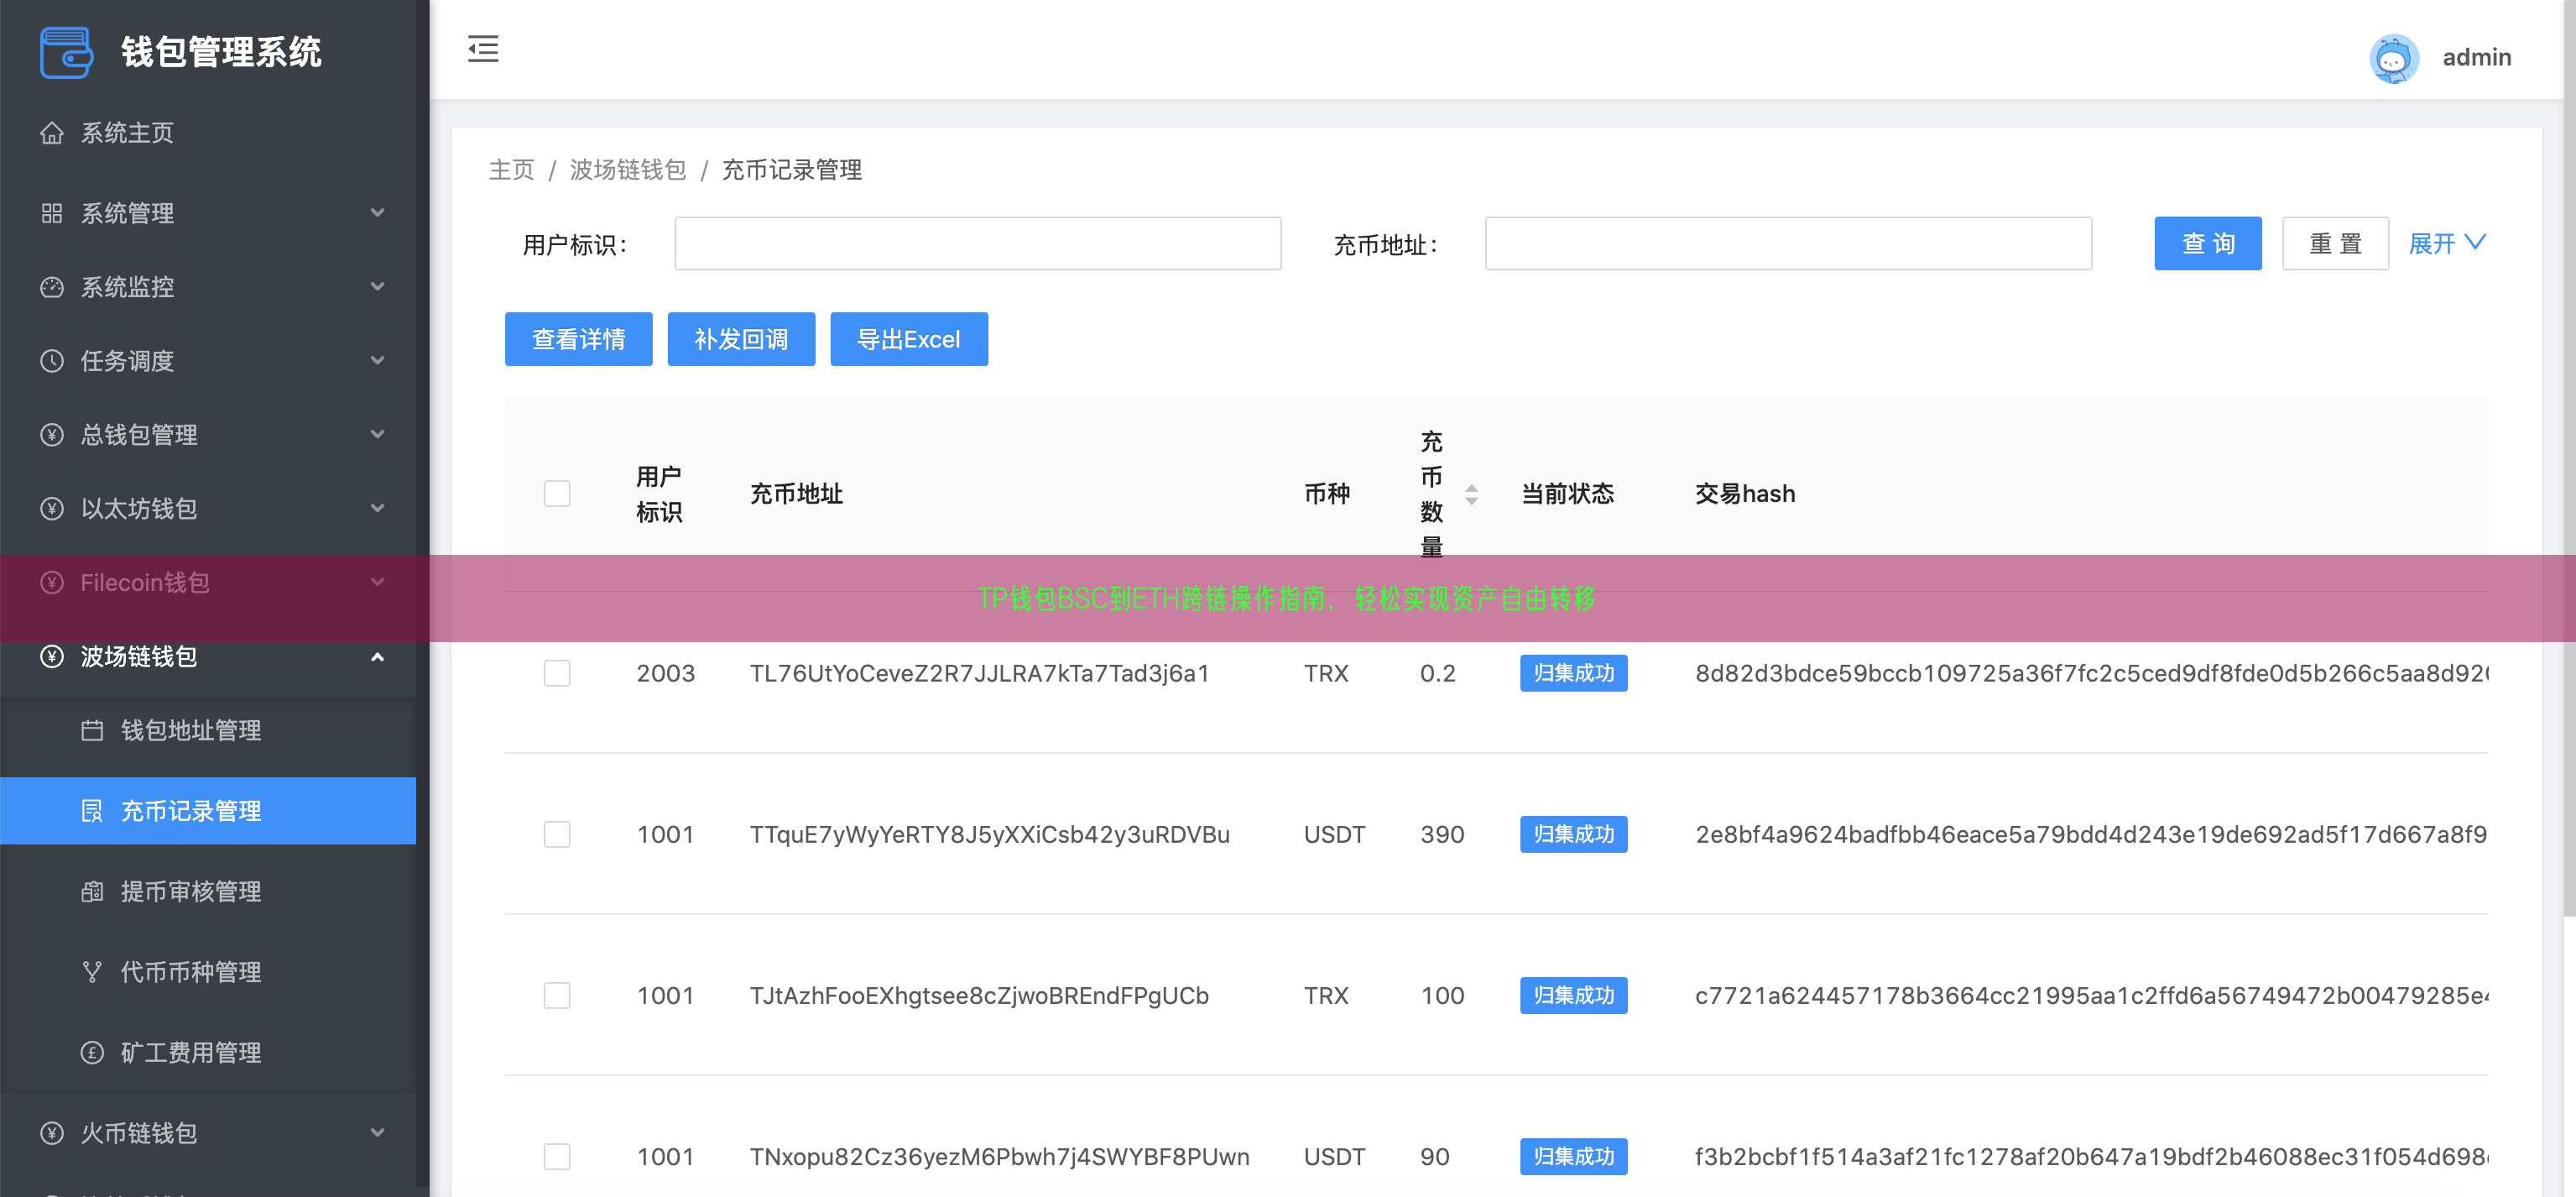The height and width of the screenshot is (1197, 2576).
Task: Click the 查看详情 button
Action: pos(578,339)
